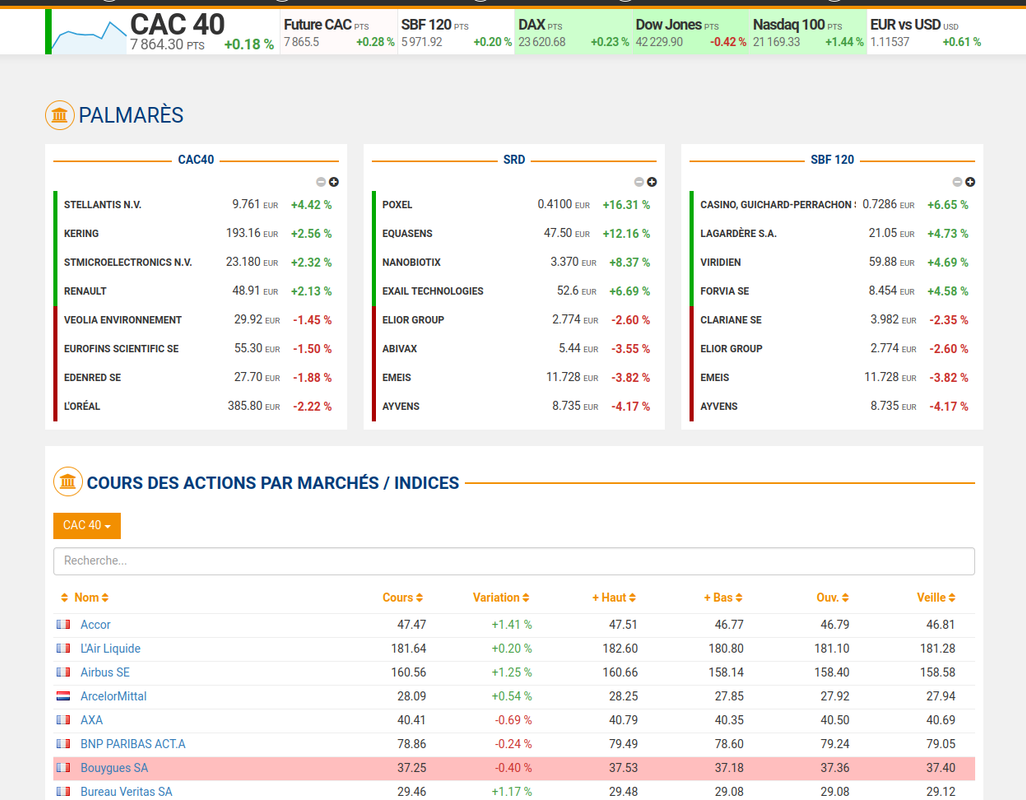
Task: Open the Nasdaq 100 ticker item
Action: [x=807, y=32]
